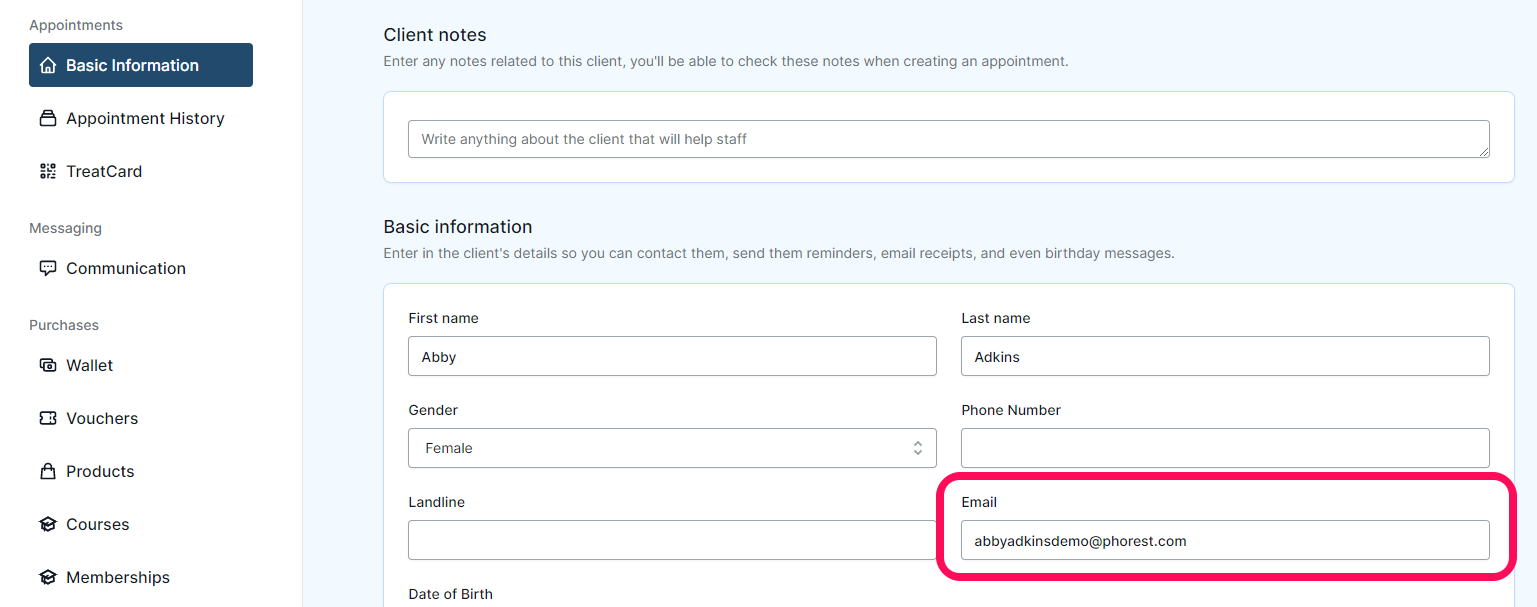Click the Email field with abbyadkinsdemo@phorest.com
1537x607 pixels.
coord(1225,540)
